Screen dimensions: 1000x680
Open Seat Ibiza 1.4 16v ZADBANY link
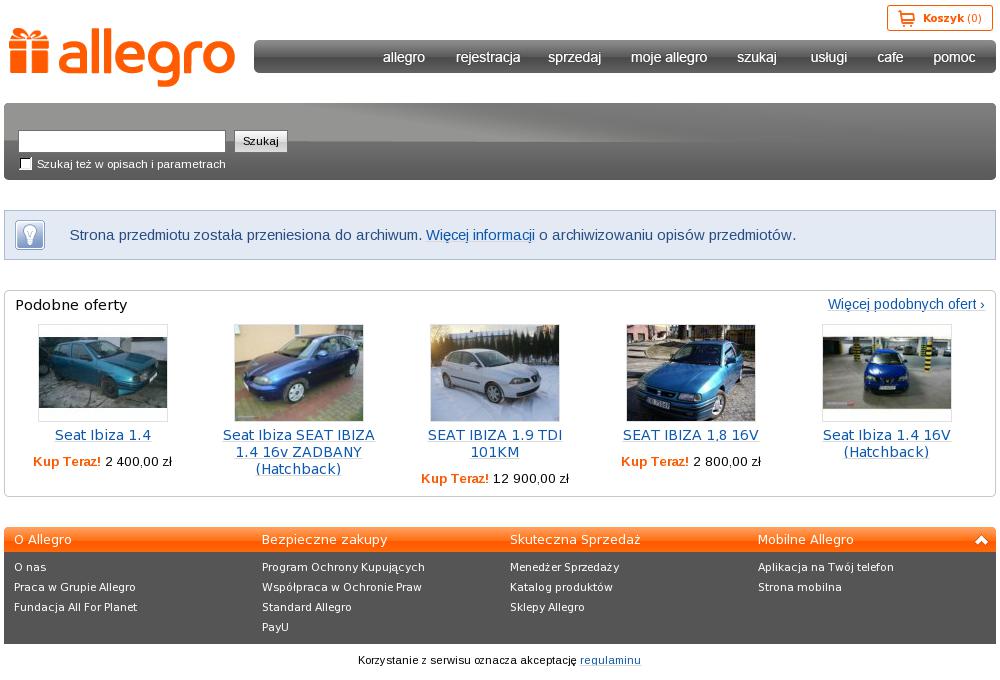click(298, 452)
